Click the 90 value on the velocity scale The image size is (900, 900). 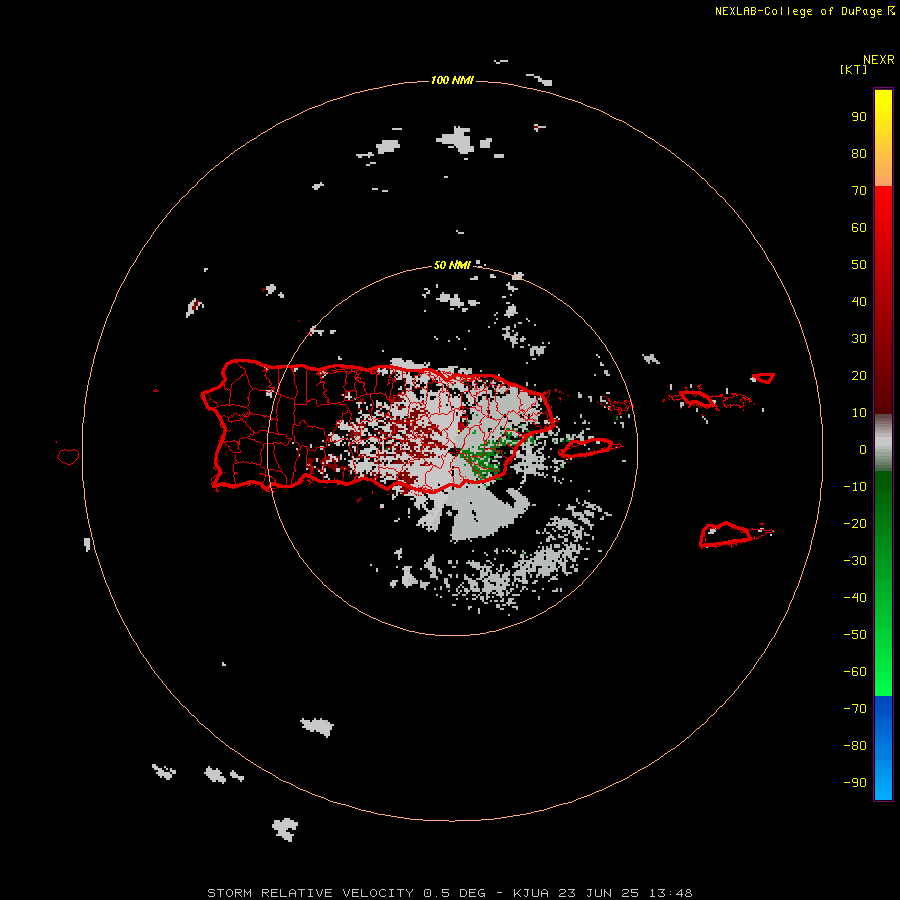click(x=859, y=117)
